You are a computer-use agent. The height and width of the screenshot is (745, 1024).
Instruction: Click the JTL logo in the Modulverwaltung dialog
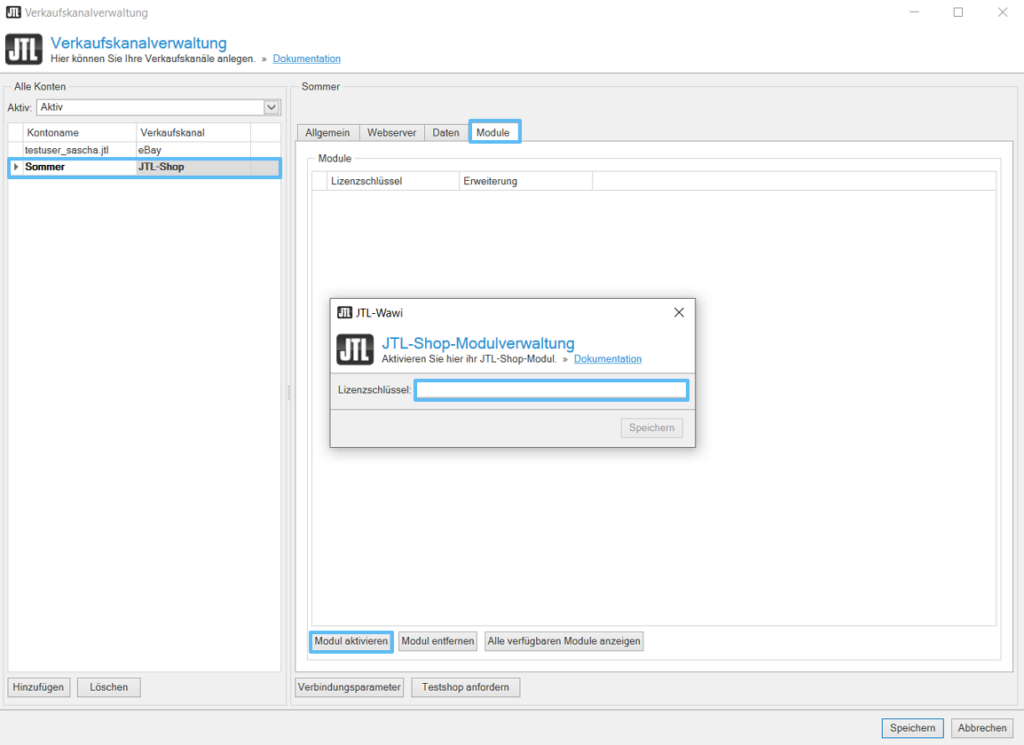pyautogui.click(x=355, y=349)
